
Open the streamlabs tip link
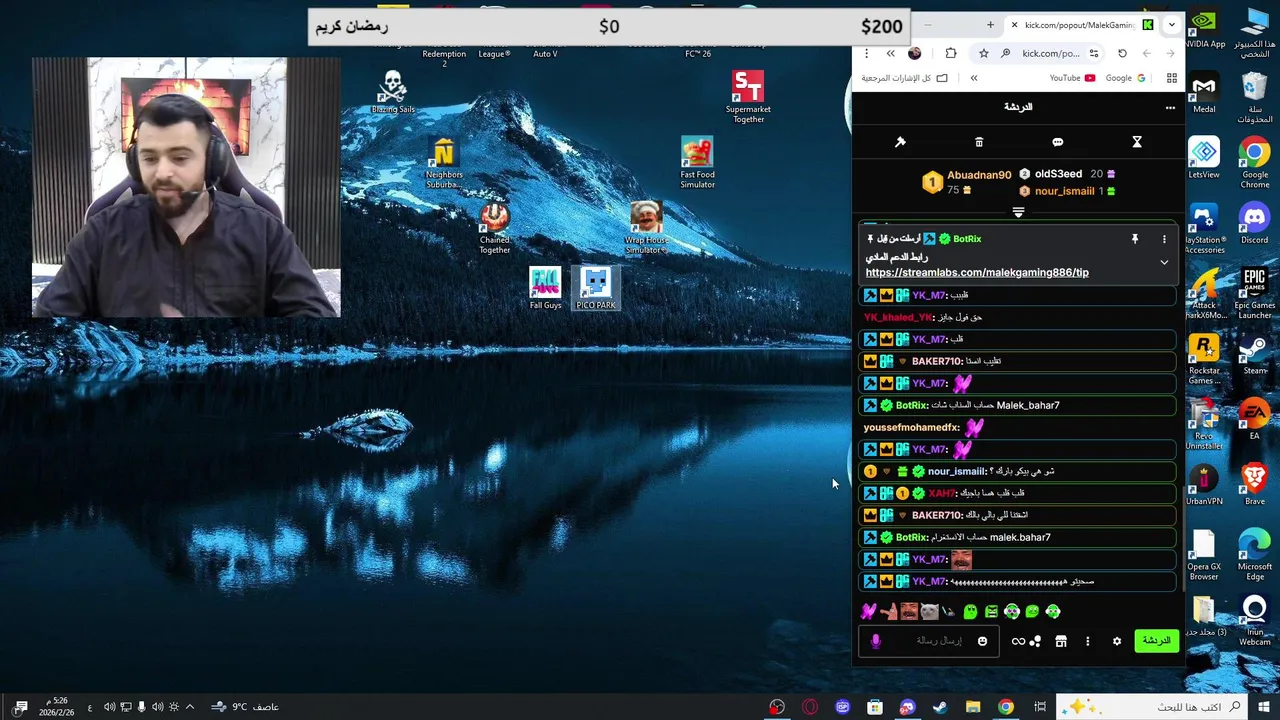pos(977,272)
